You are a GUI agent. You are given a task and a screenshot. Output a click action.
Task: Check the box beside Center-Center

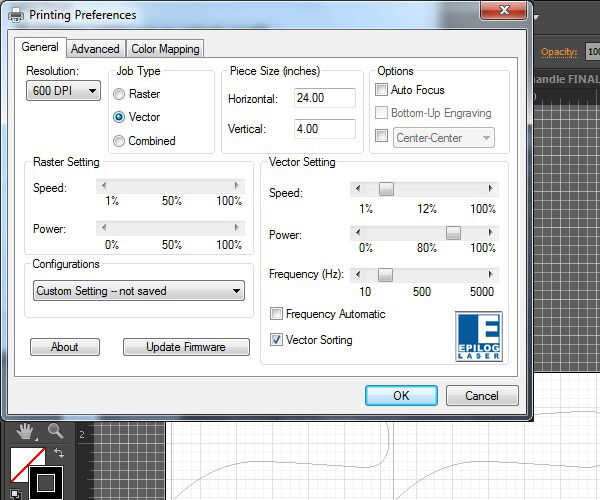click(381, 135)
